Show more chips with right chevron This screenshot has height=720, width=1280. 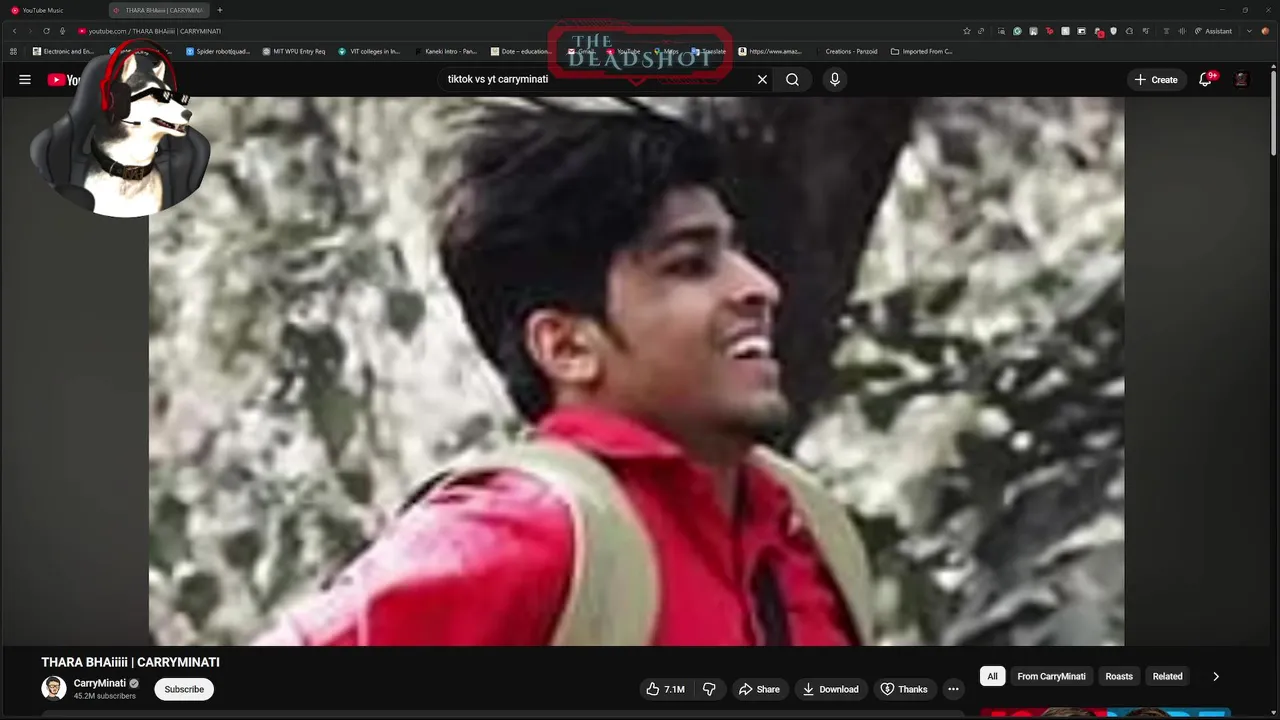tap(1216, 676)
